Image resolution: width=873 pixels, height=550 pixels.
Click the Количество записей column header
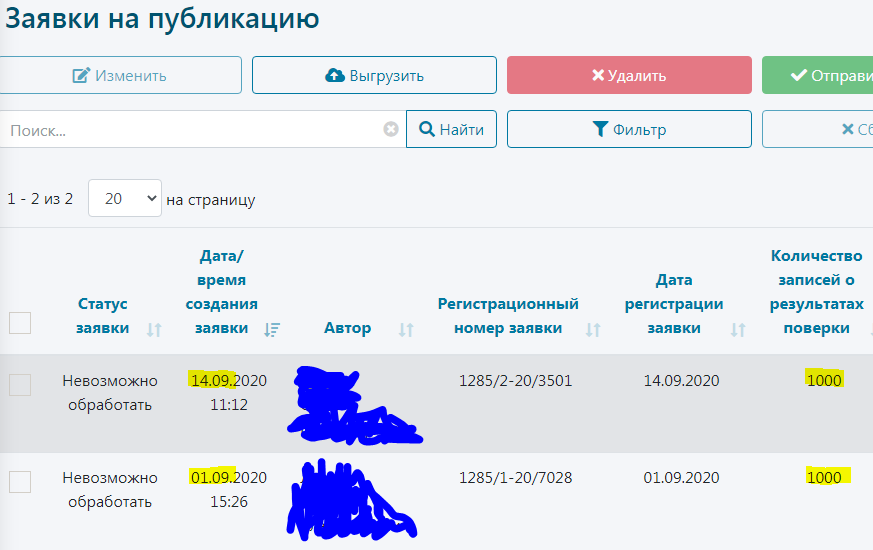[x=816, y=291]
